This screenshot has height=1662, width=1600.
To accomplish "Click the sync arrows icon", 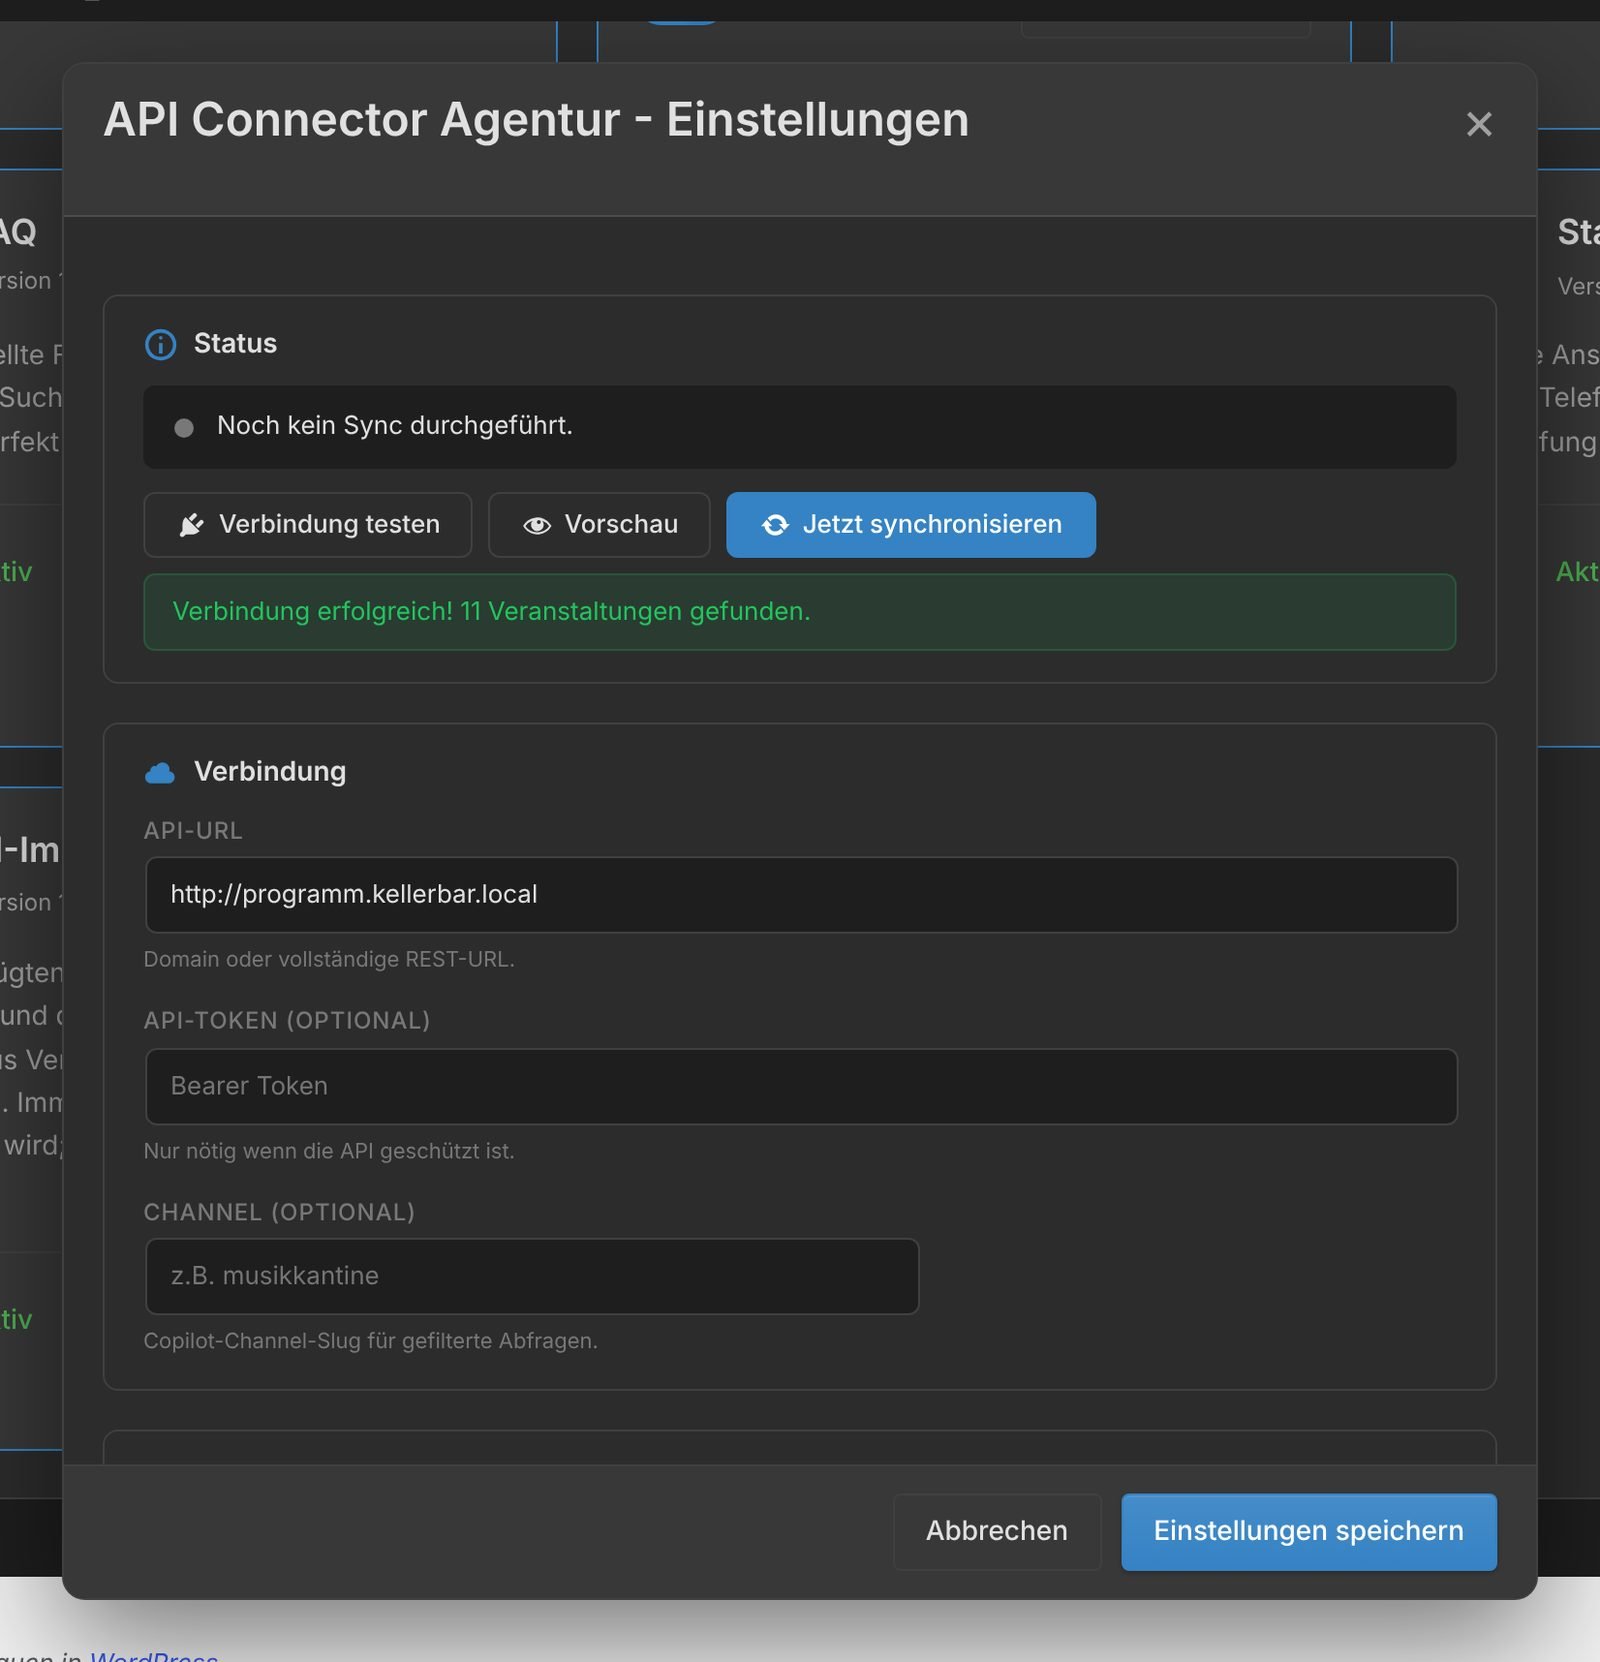I will click(775, 525).
